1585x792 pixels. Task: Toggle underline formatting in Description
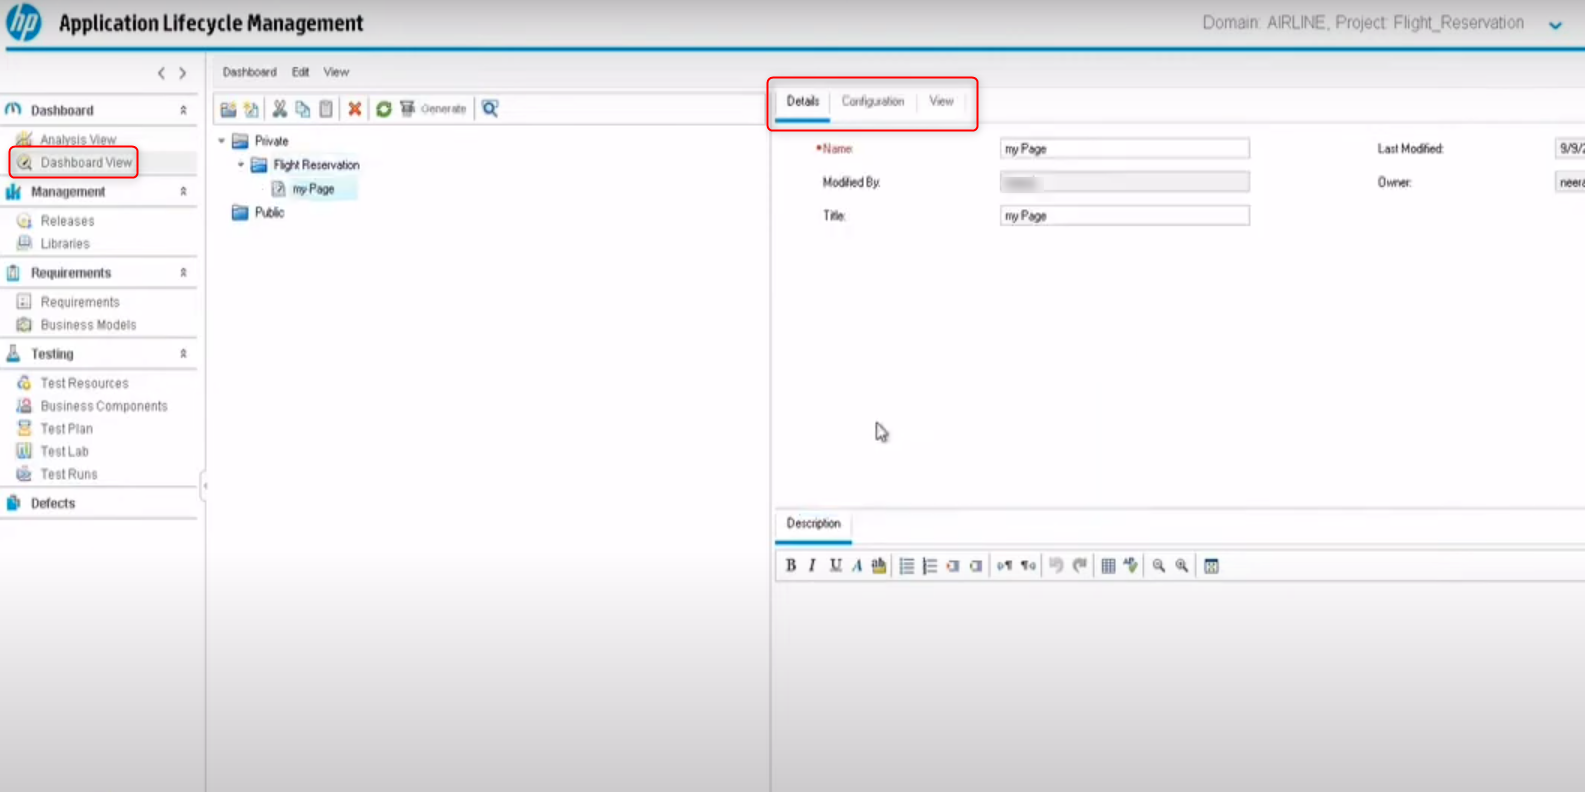point(835,566)
